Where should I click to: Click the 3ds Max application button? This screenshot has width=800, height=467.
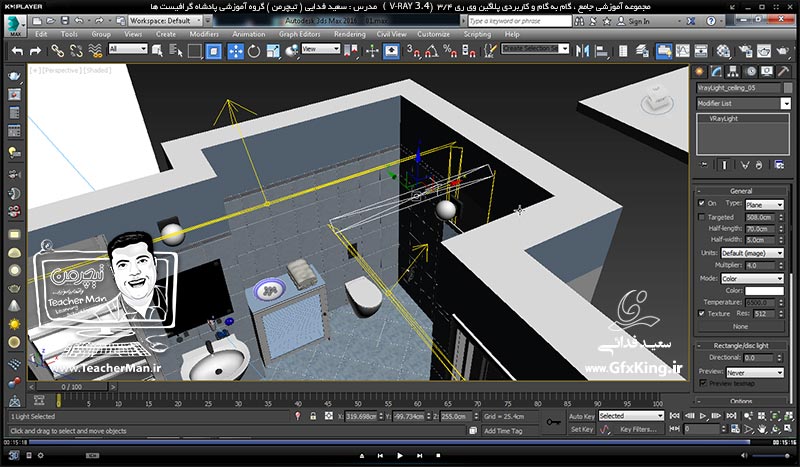15,25
